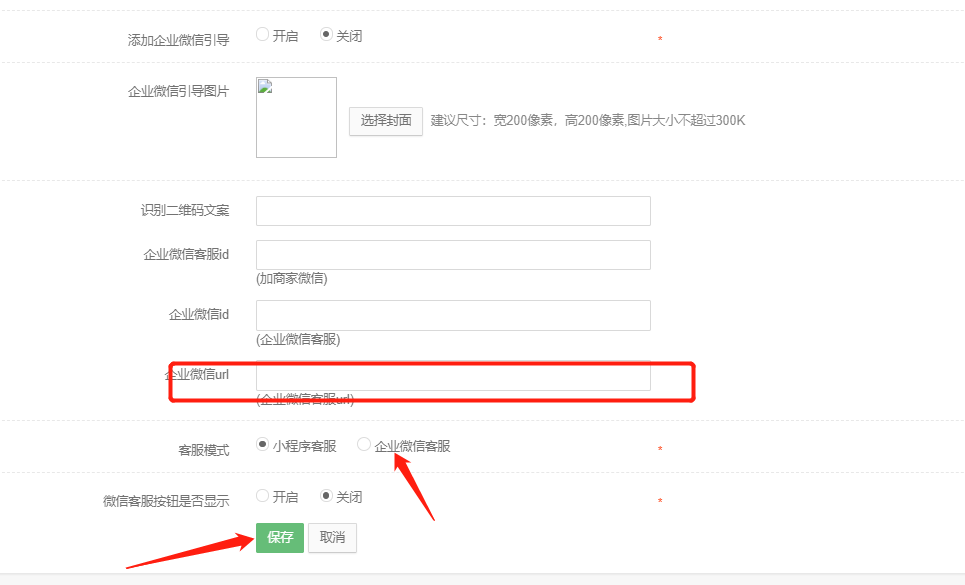This screenshot has height=585, width=965.
Task: Select 关闭 for 添加企业微信引导
Action: (327, 34)
